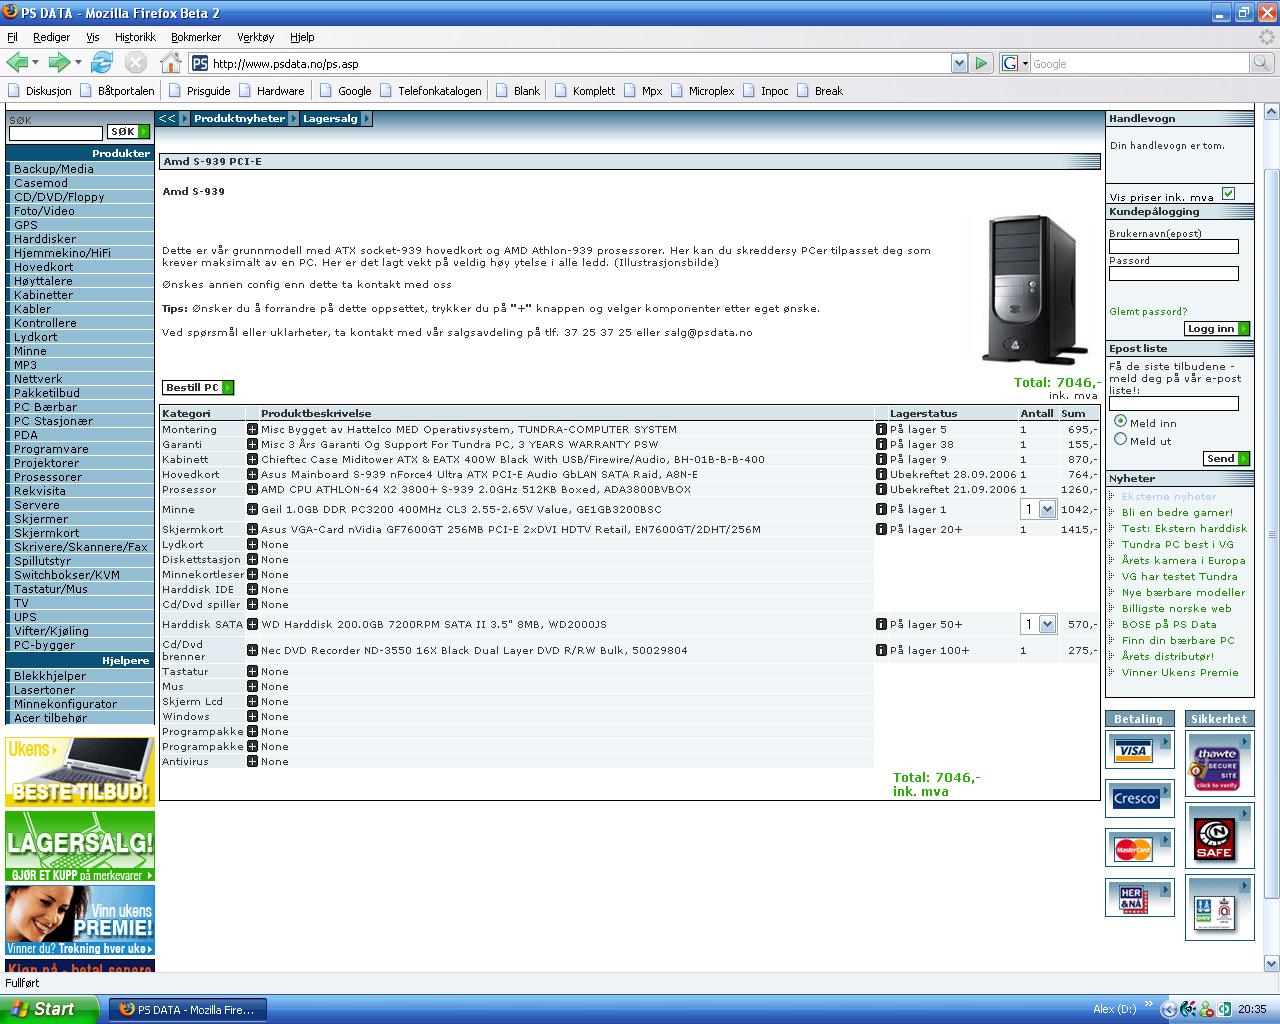The width and height of the screenshot is (1280, 1024).
Task: Click the Her & Nå payment logo
Action: pos(1138,898)
